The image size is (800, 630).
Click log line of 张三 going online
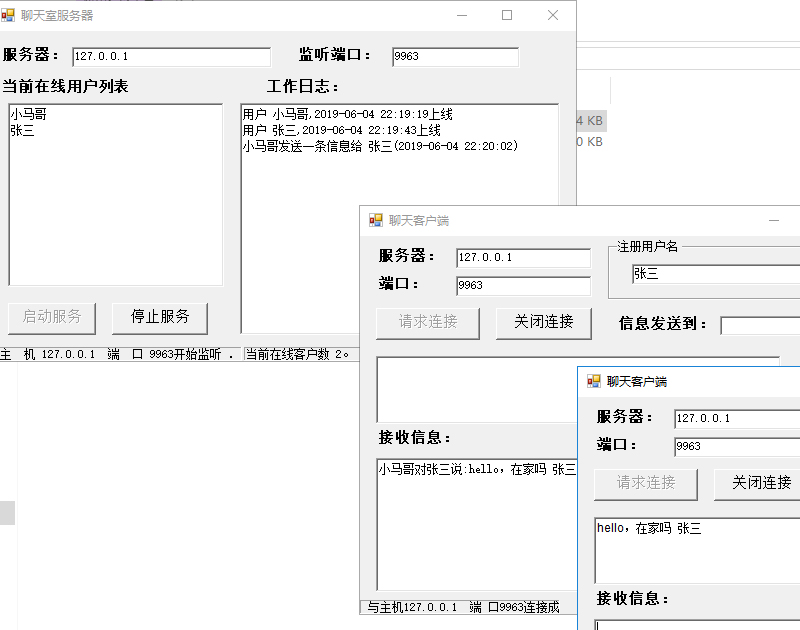click(341, 130)
